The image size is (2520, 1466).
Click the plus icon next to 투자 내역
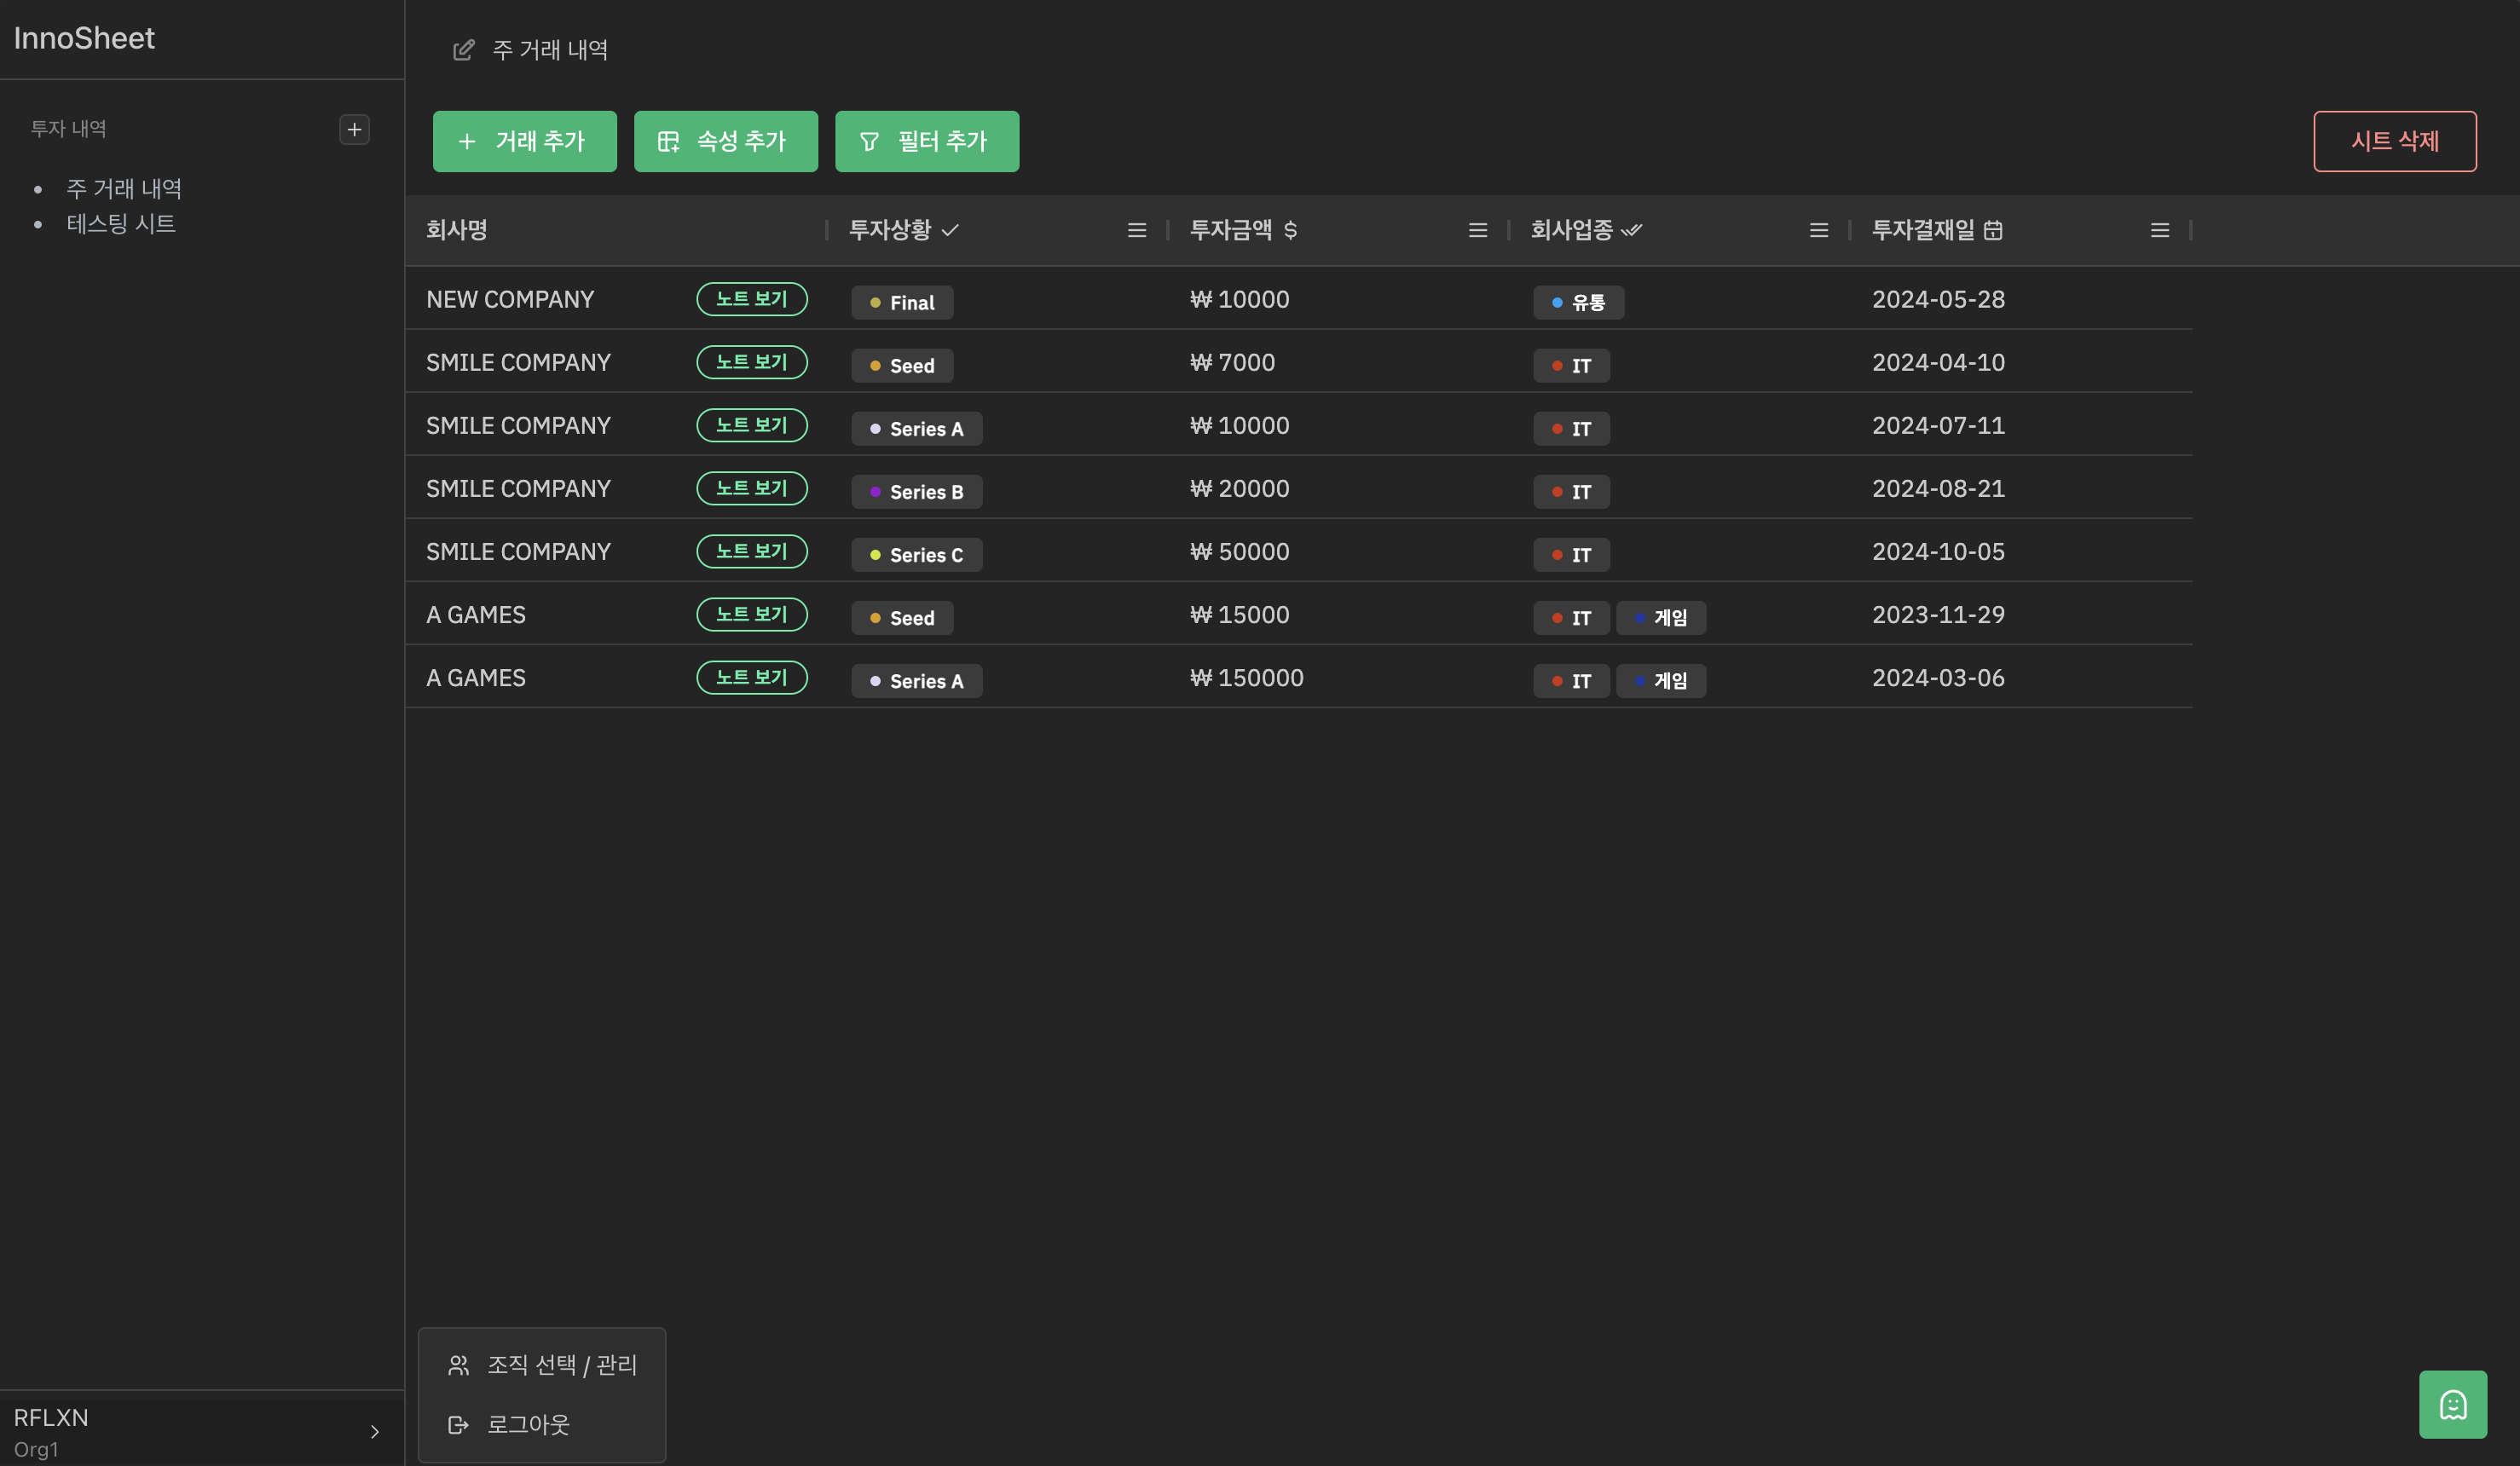(354, 129)
